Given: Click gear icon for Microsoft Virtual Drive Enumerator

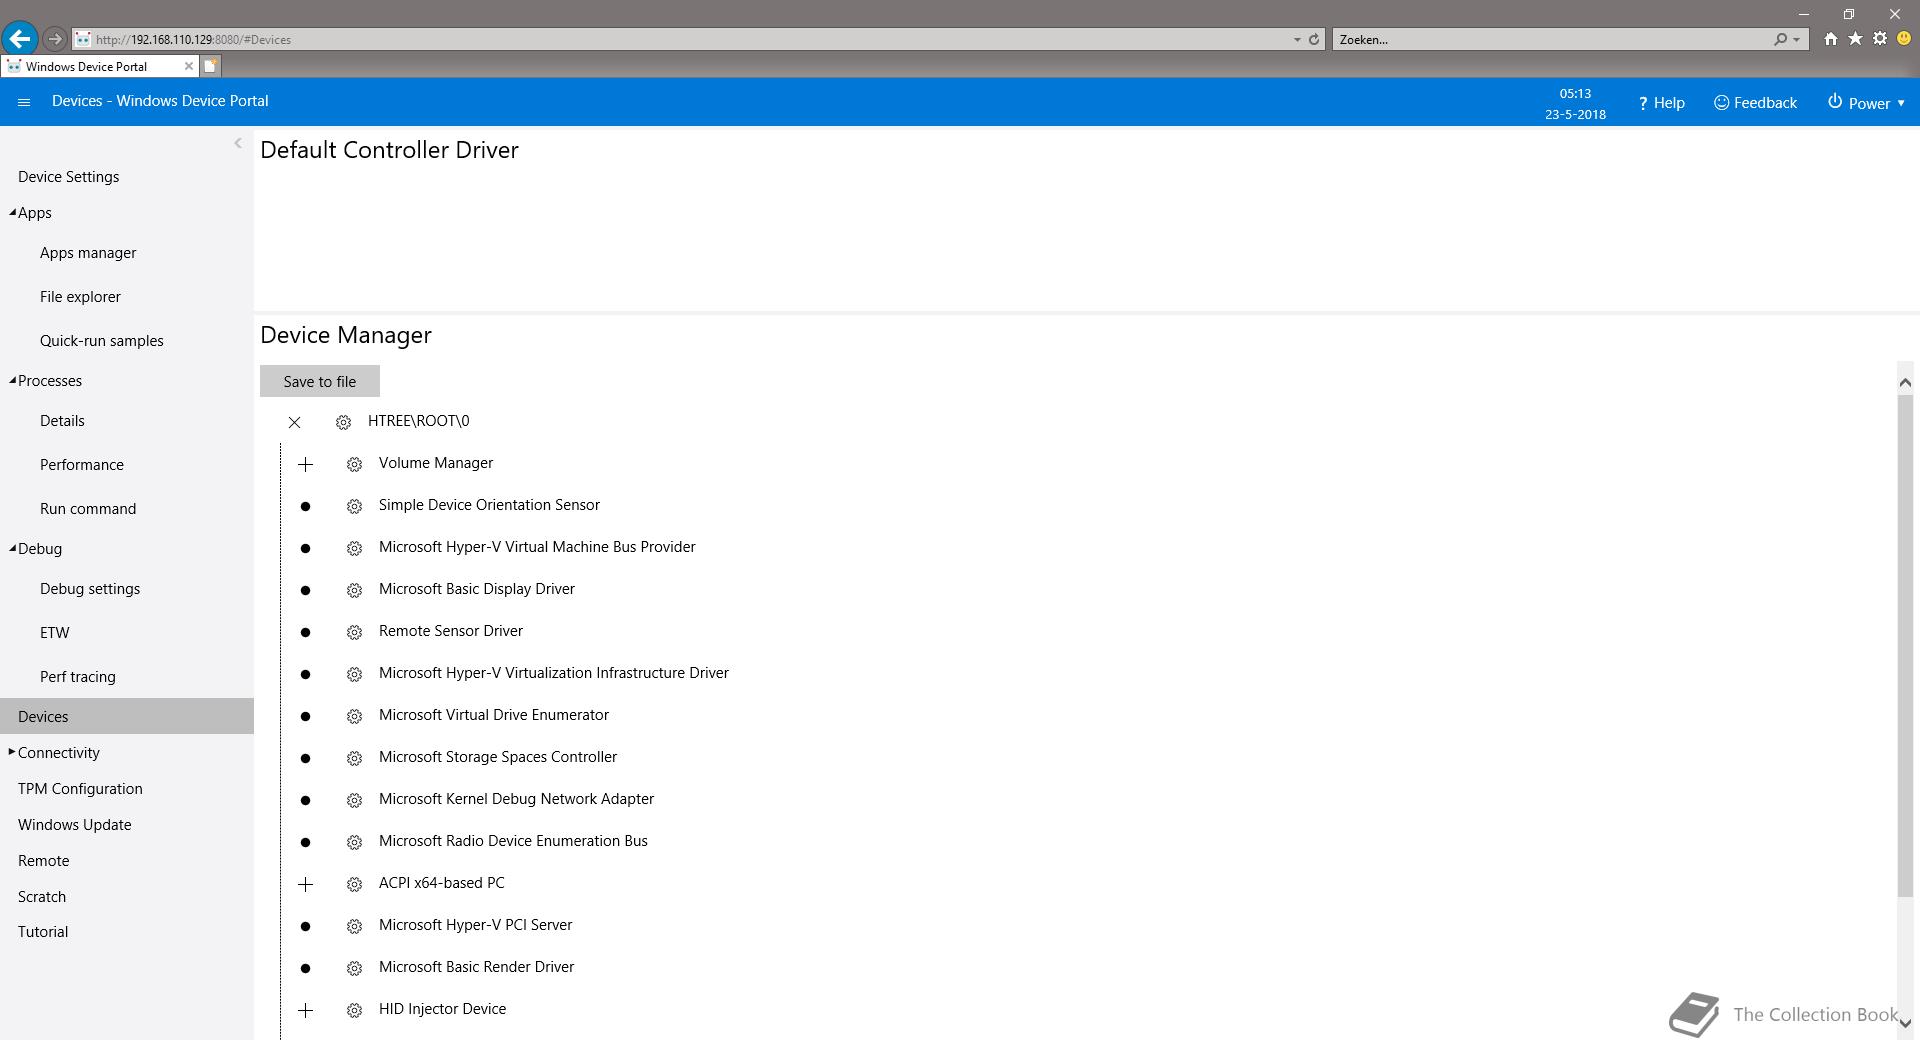Looking at the screenshot, I should point(354,716).
